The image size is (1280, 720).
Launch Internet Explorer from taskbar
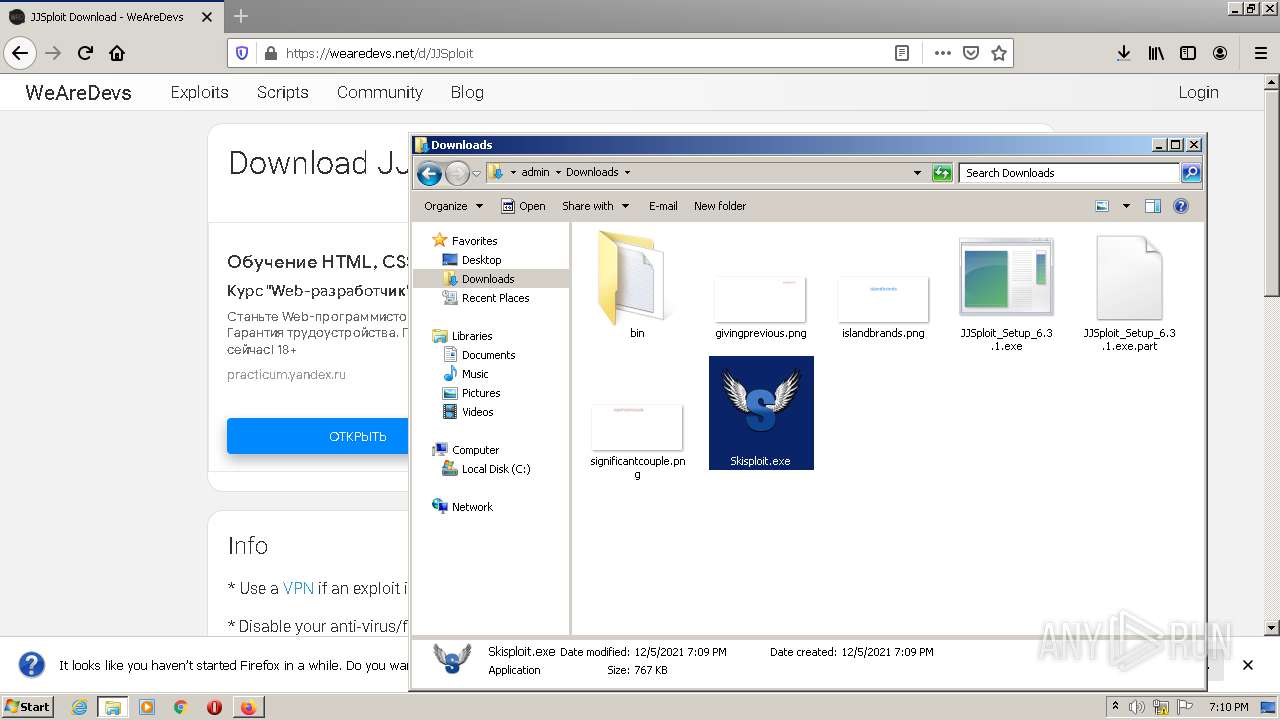coord(79,707)
